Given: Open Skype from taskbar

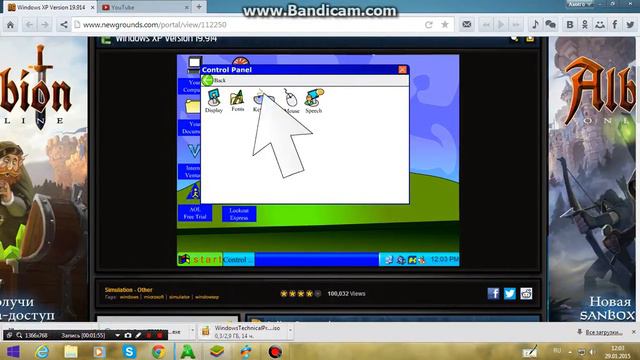Looking at the screenshot, I should click(x=129, y=351).
